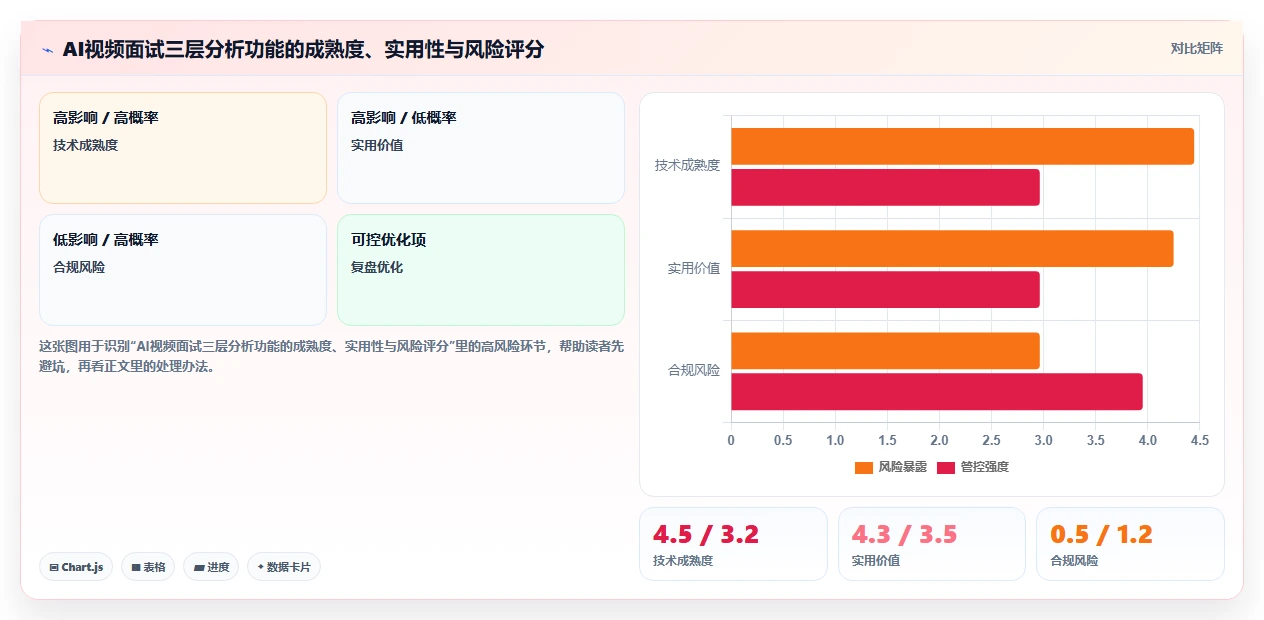
Task: Open the 4.3 / 3.5 实用价值 stat card
Action: (x=932, y=544)
